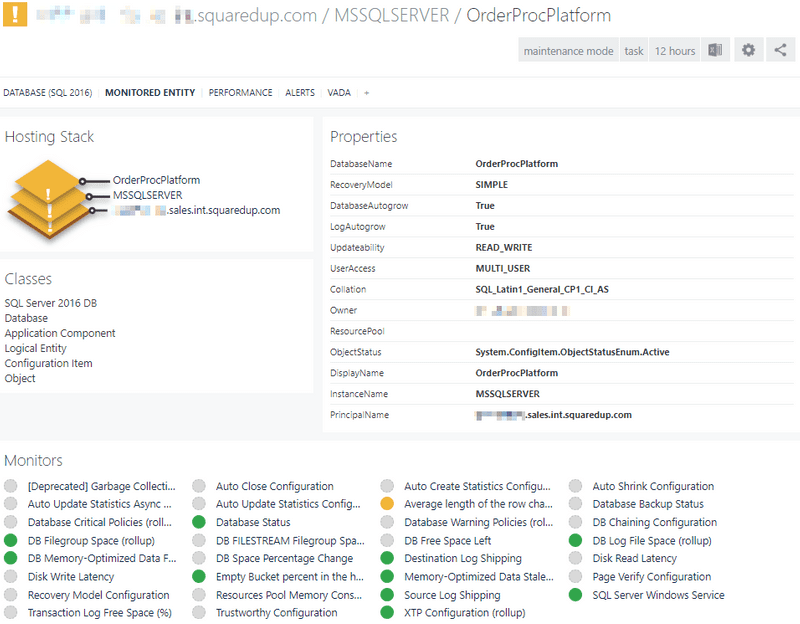Click MSSQLSERVER in the Hosting Stack
The width and height of the screenshot is (800, 624).
click(x=147, y=195)
